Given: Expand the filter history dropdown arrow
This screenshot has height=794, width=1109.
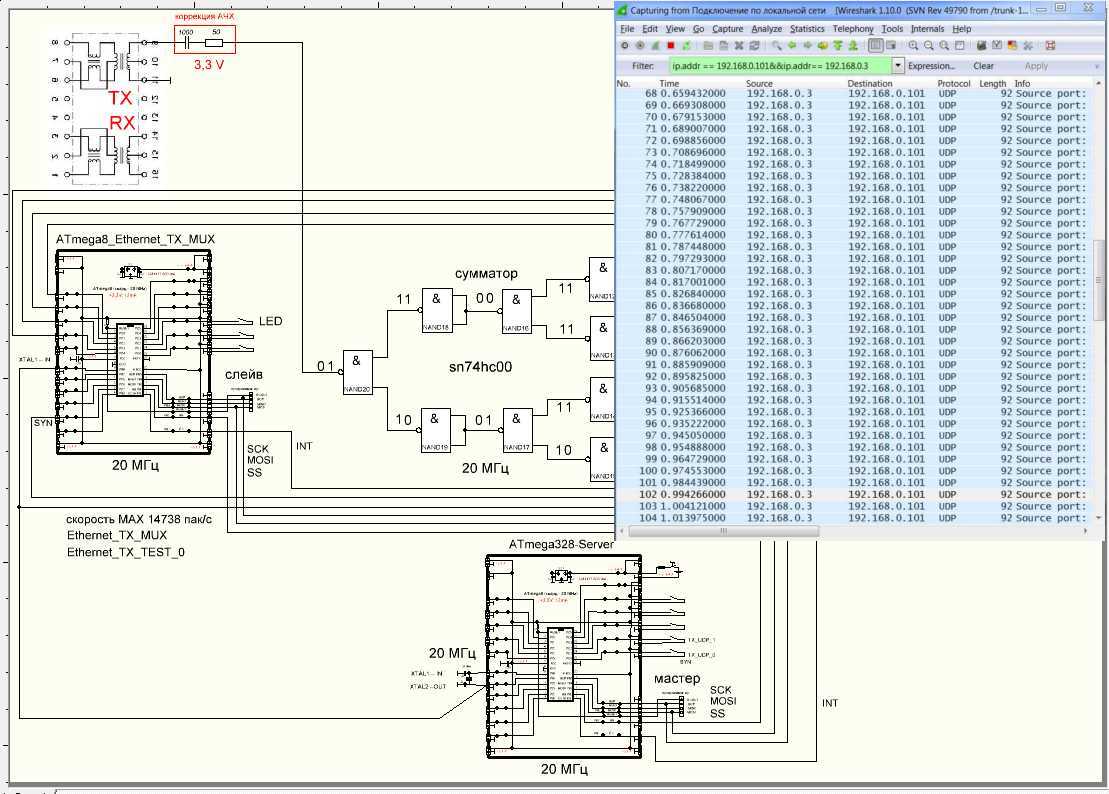Looking at the screenshot, I should [897, 66].
